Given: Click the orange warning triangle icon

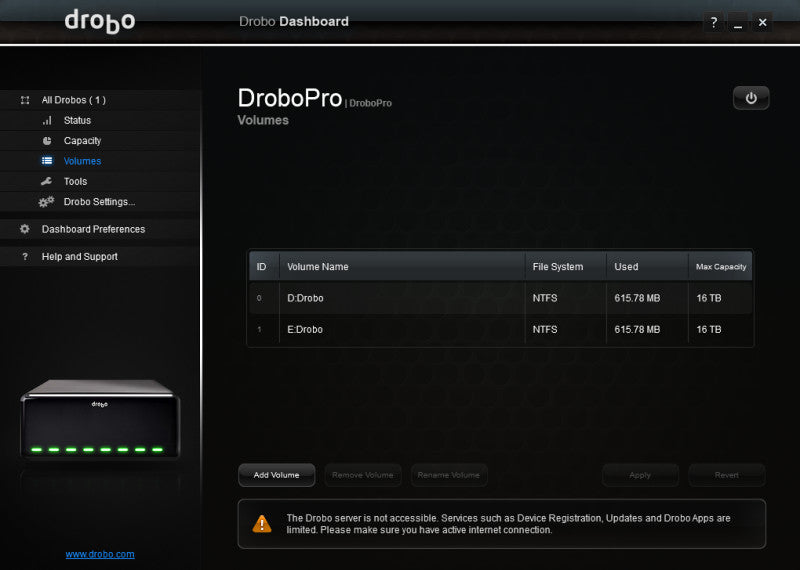Looking at the screenshot, I should pyautogui.click(x=262, y=524).
